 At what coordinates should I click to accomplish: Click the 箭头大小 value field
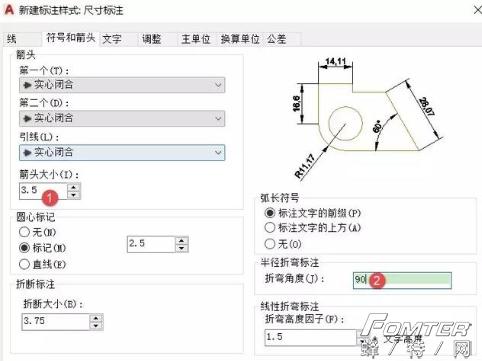(x=43, y=191)
